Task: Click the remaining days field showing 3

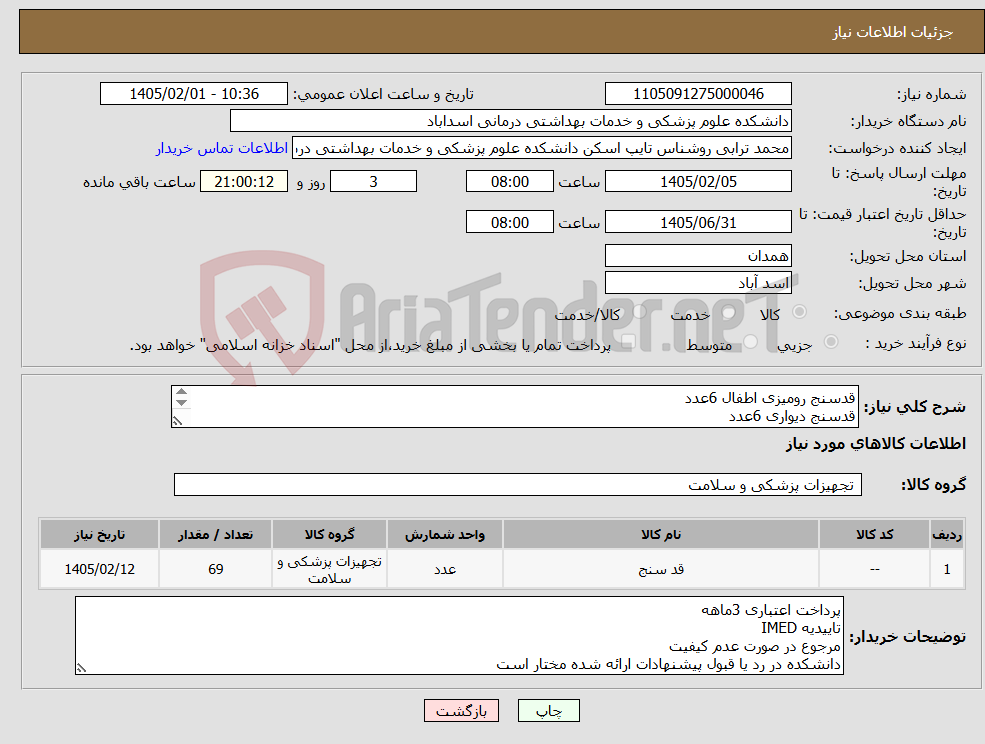Action: point(373,182)
